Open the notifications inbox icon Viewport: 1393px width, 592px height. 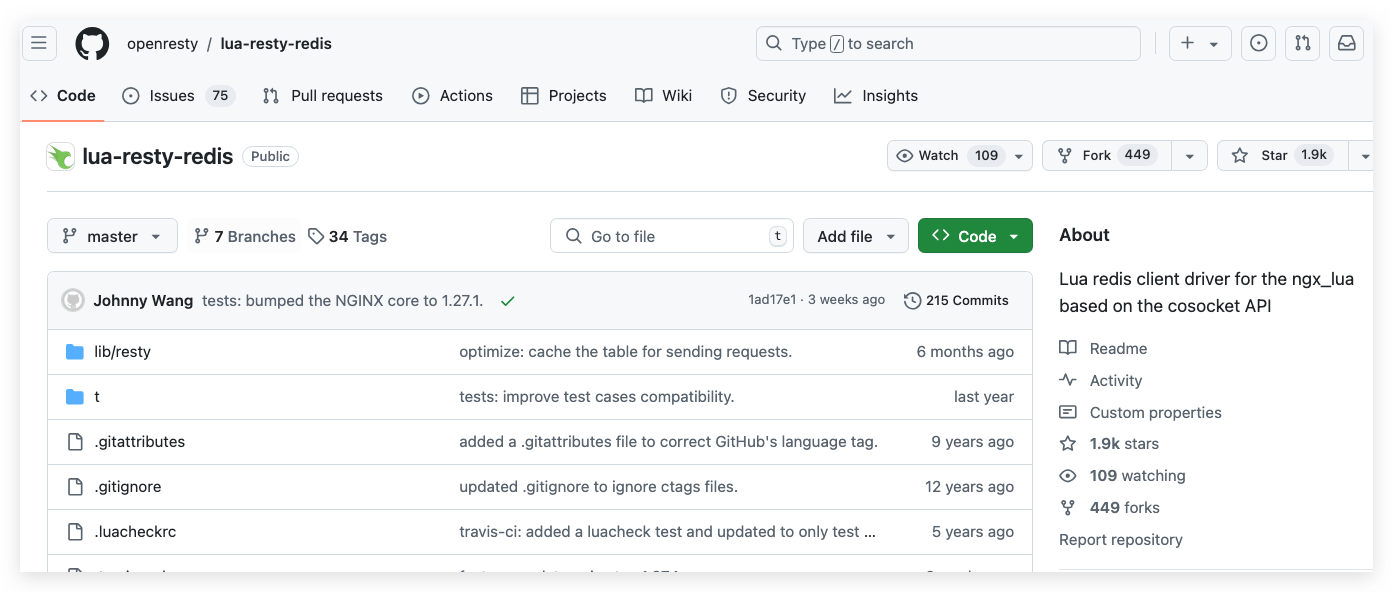pos(1347,43)
